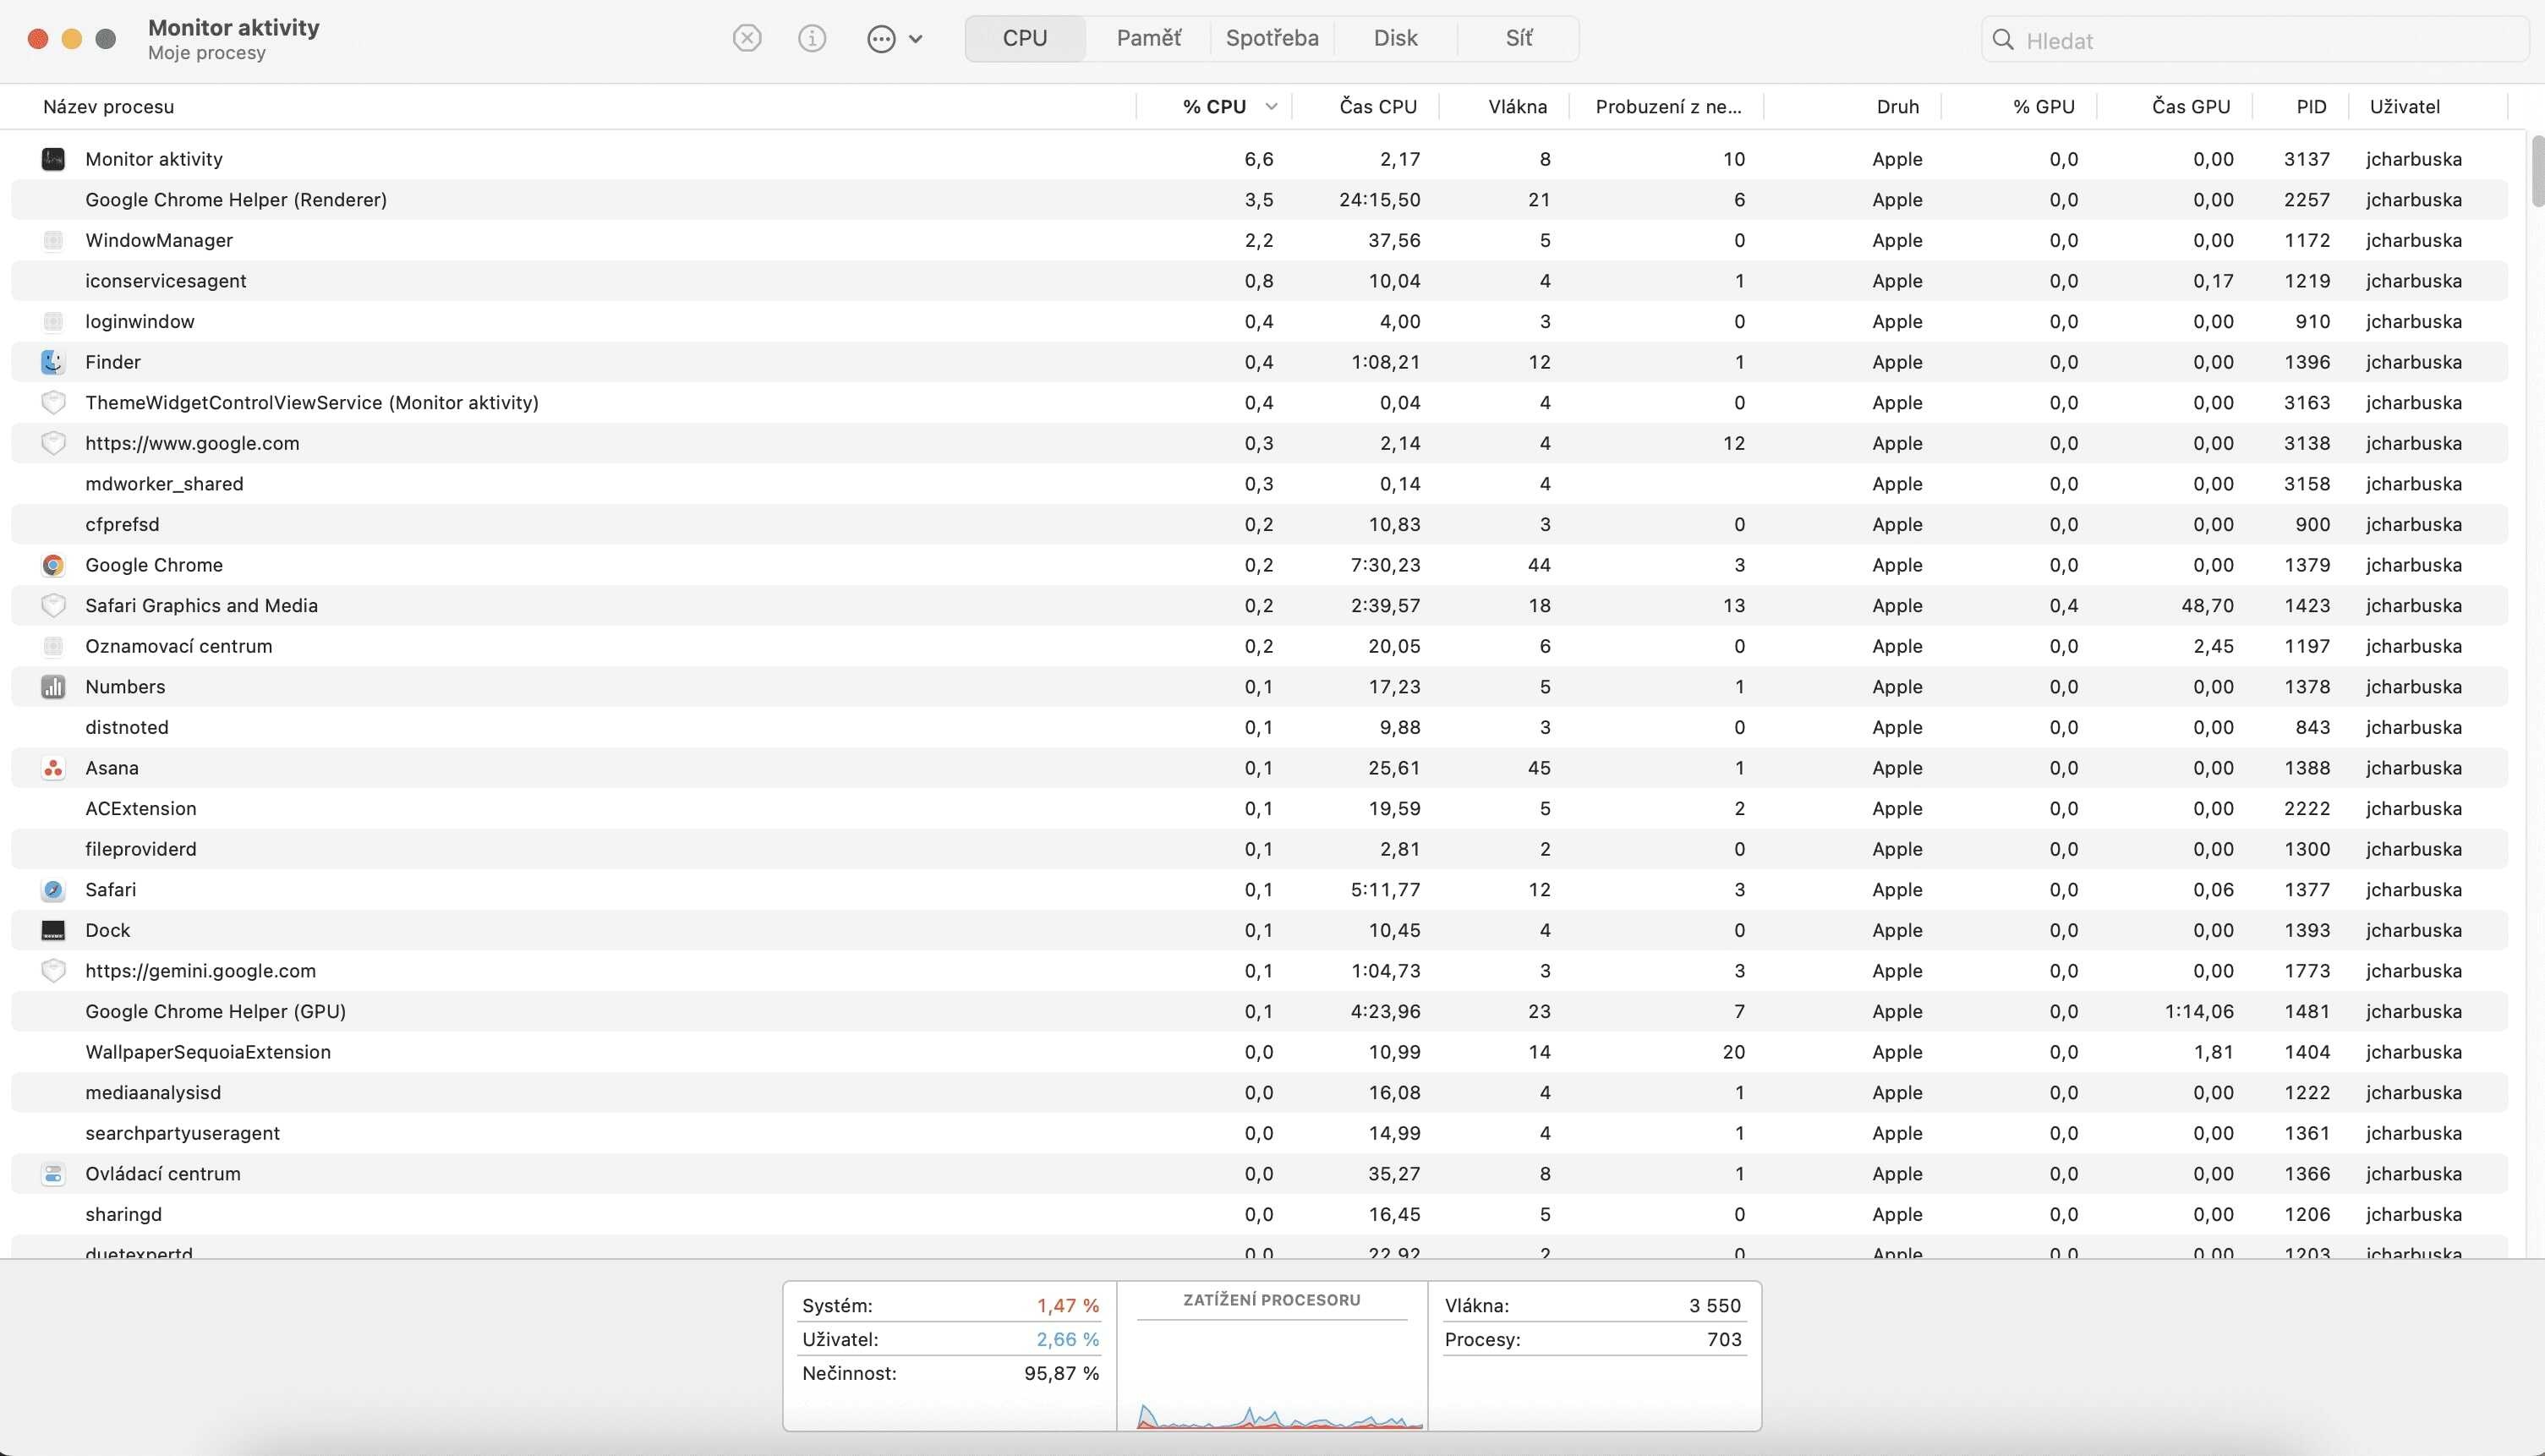2545x1456 pixels.
Task: Click CPU time value 24:15,50
Action: (1379, 200)
